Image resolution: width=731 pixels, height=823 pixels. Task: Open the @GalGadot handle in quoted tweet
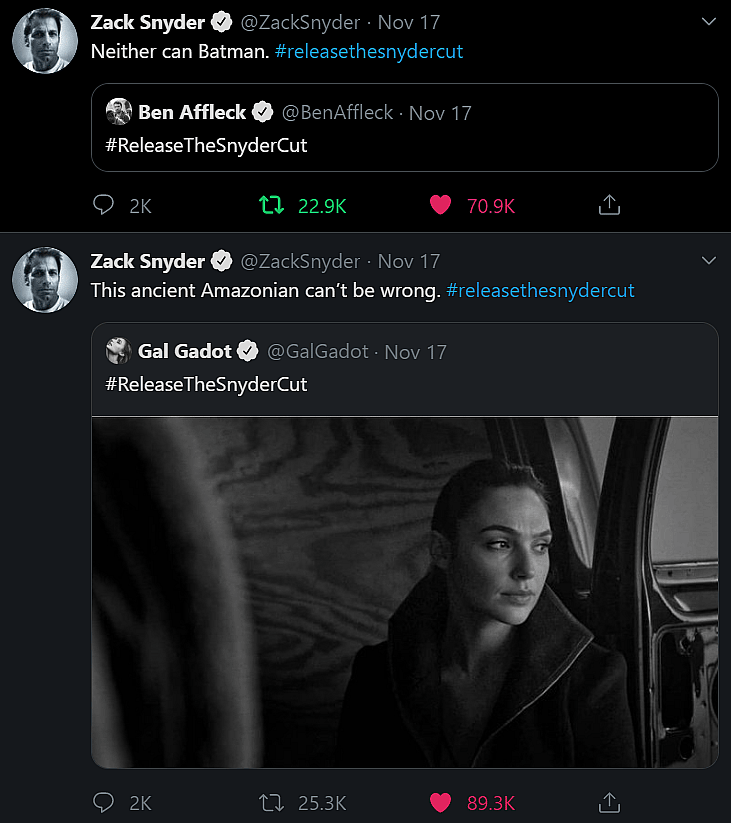(319, 351)
